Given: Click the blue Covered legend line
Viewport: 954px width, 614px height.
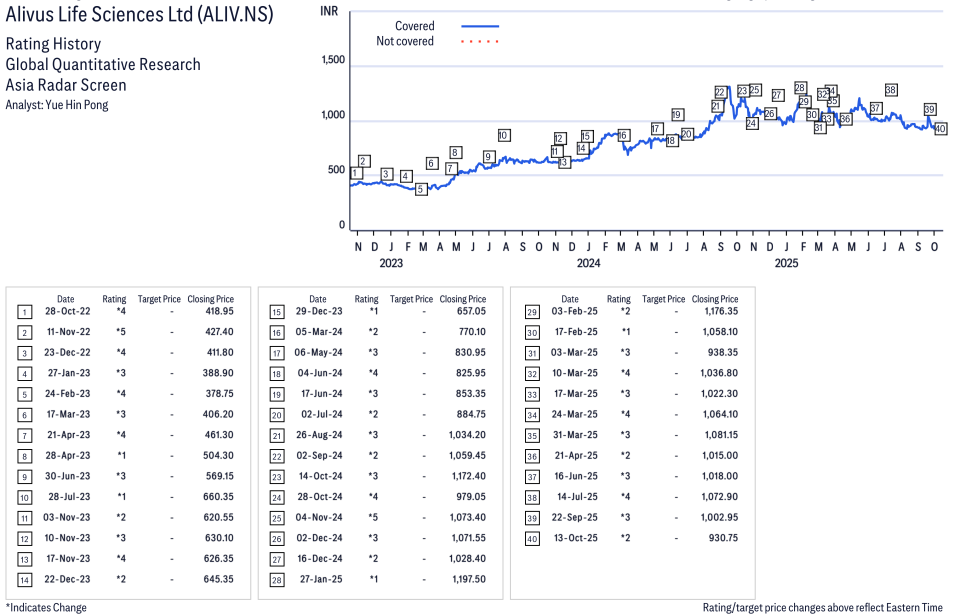Looking at the screenshot, I should pyautogui.click(x=480, y=26).
